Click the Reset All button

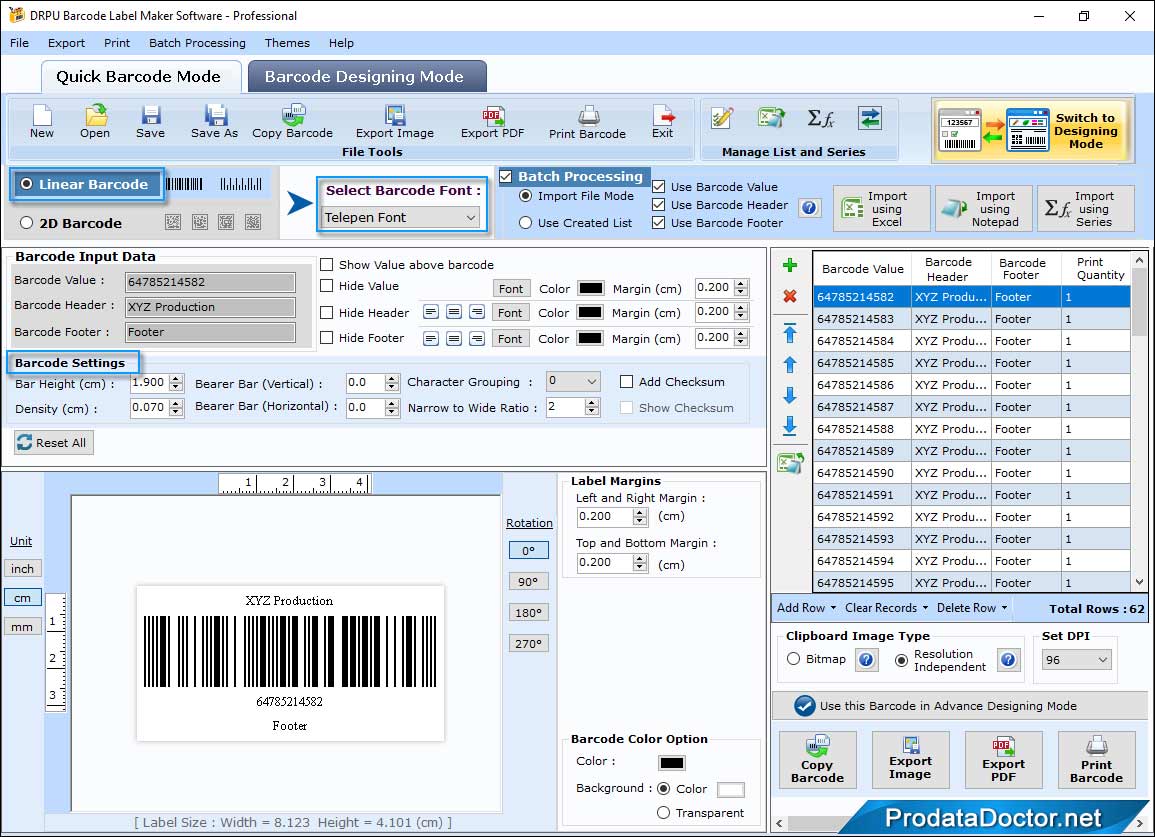coord(54,443)
